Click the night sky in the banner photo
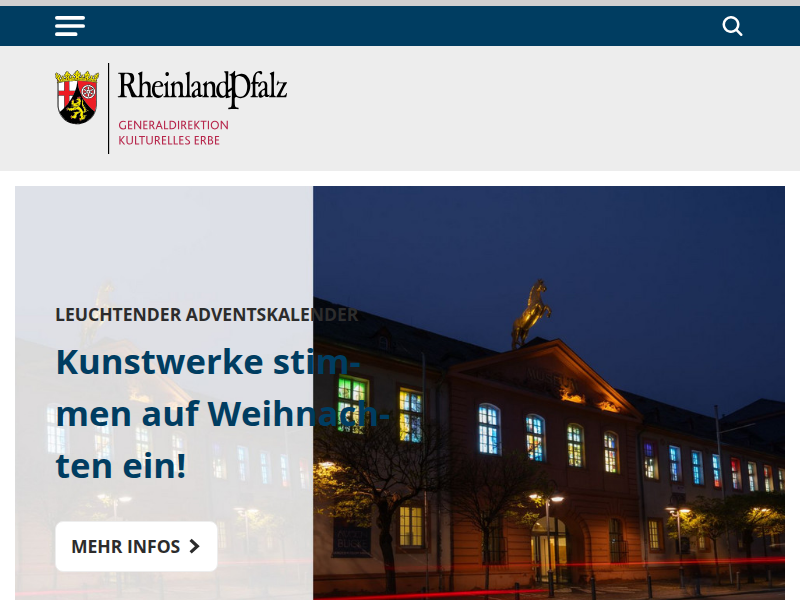 click(650, 260)
